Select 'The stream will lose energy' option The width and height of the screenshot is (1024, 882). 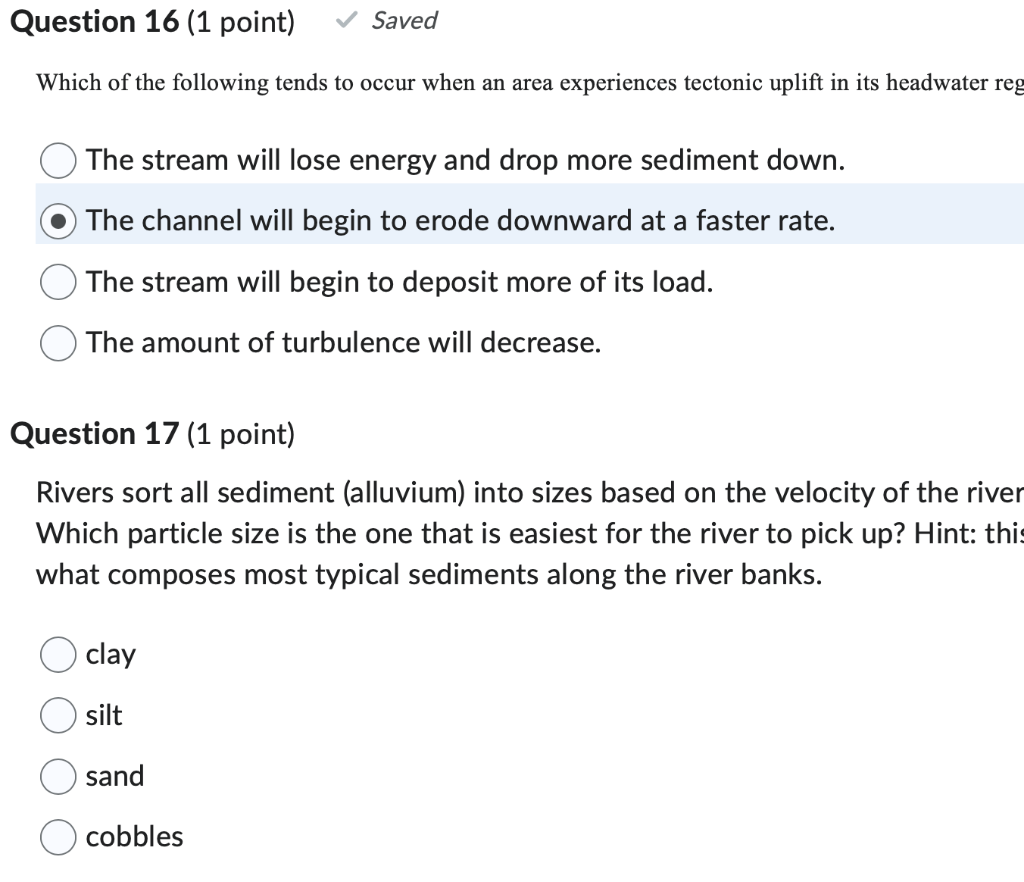(x=58, y=160)
